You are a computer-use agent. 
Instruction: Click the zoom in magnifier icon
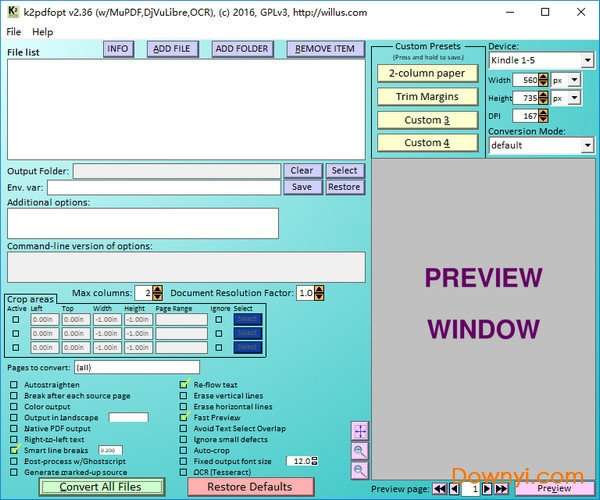[x=360, y=451]
